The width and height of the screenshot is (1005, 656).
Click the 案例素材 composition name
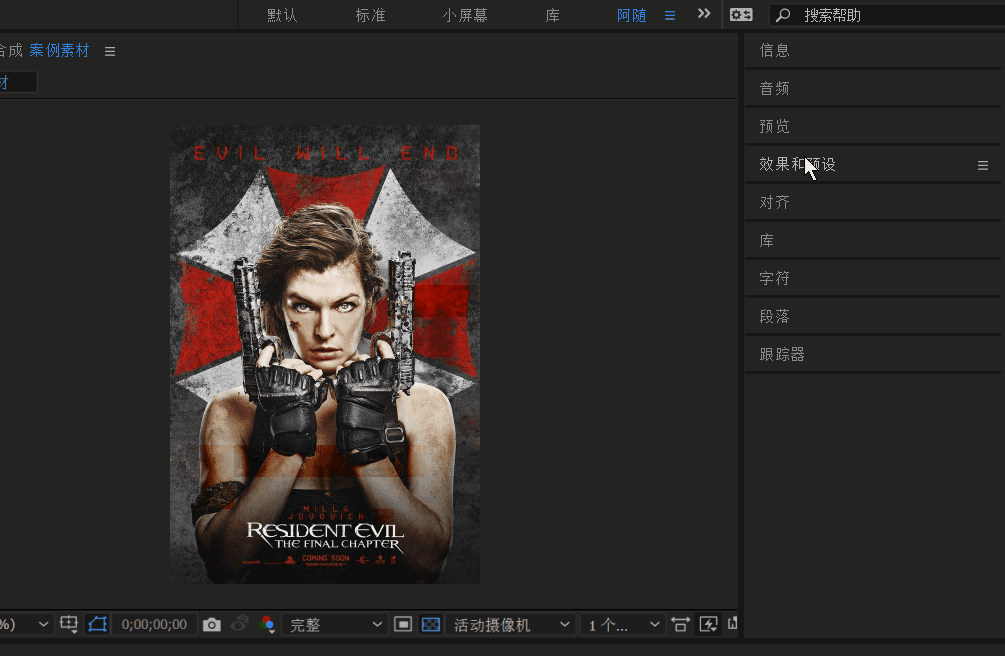tap(59, 51)
